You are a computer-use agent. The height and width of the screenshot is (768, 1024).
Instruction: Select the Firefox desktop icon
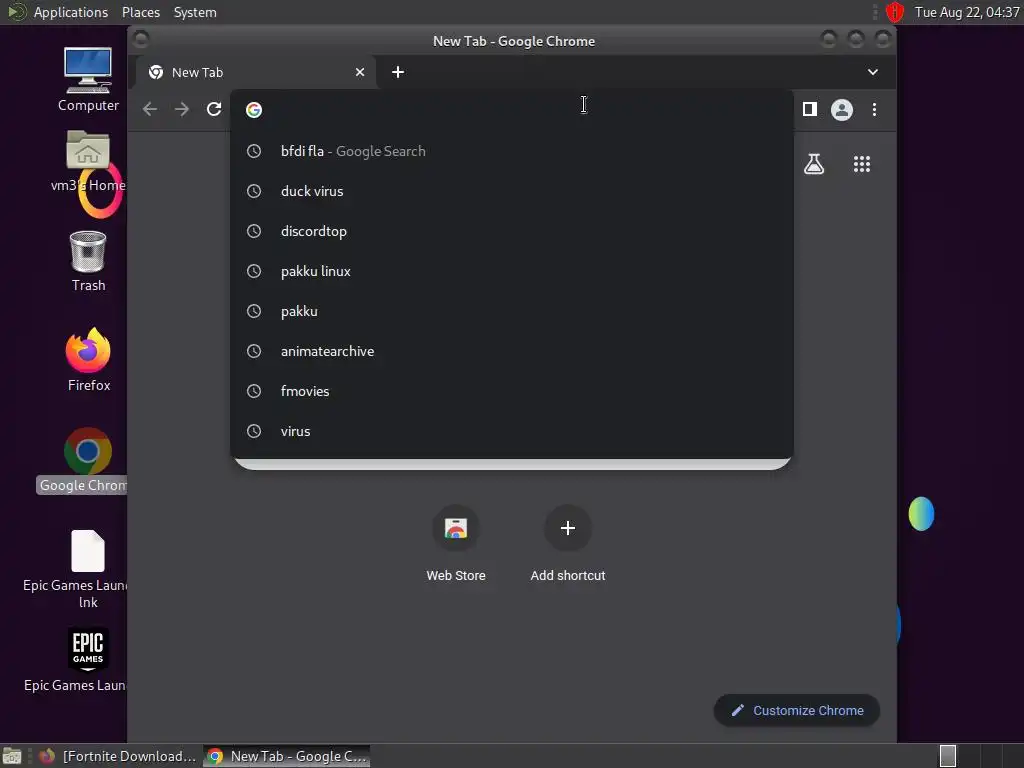coord(88,360)
